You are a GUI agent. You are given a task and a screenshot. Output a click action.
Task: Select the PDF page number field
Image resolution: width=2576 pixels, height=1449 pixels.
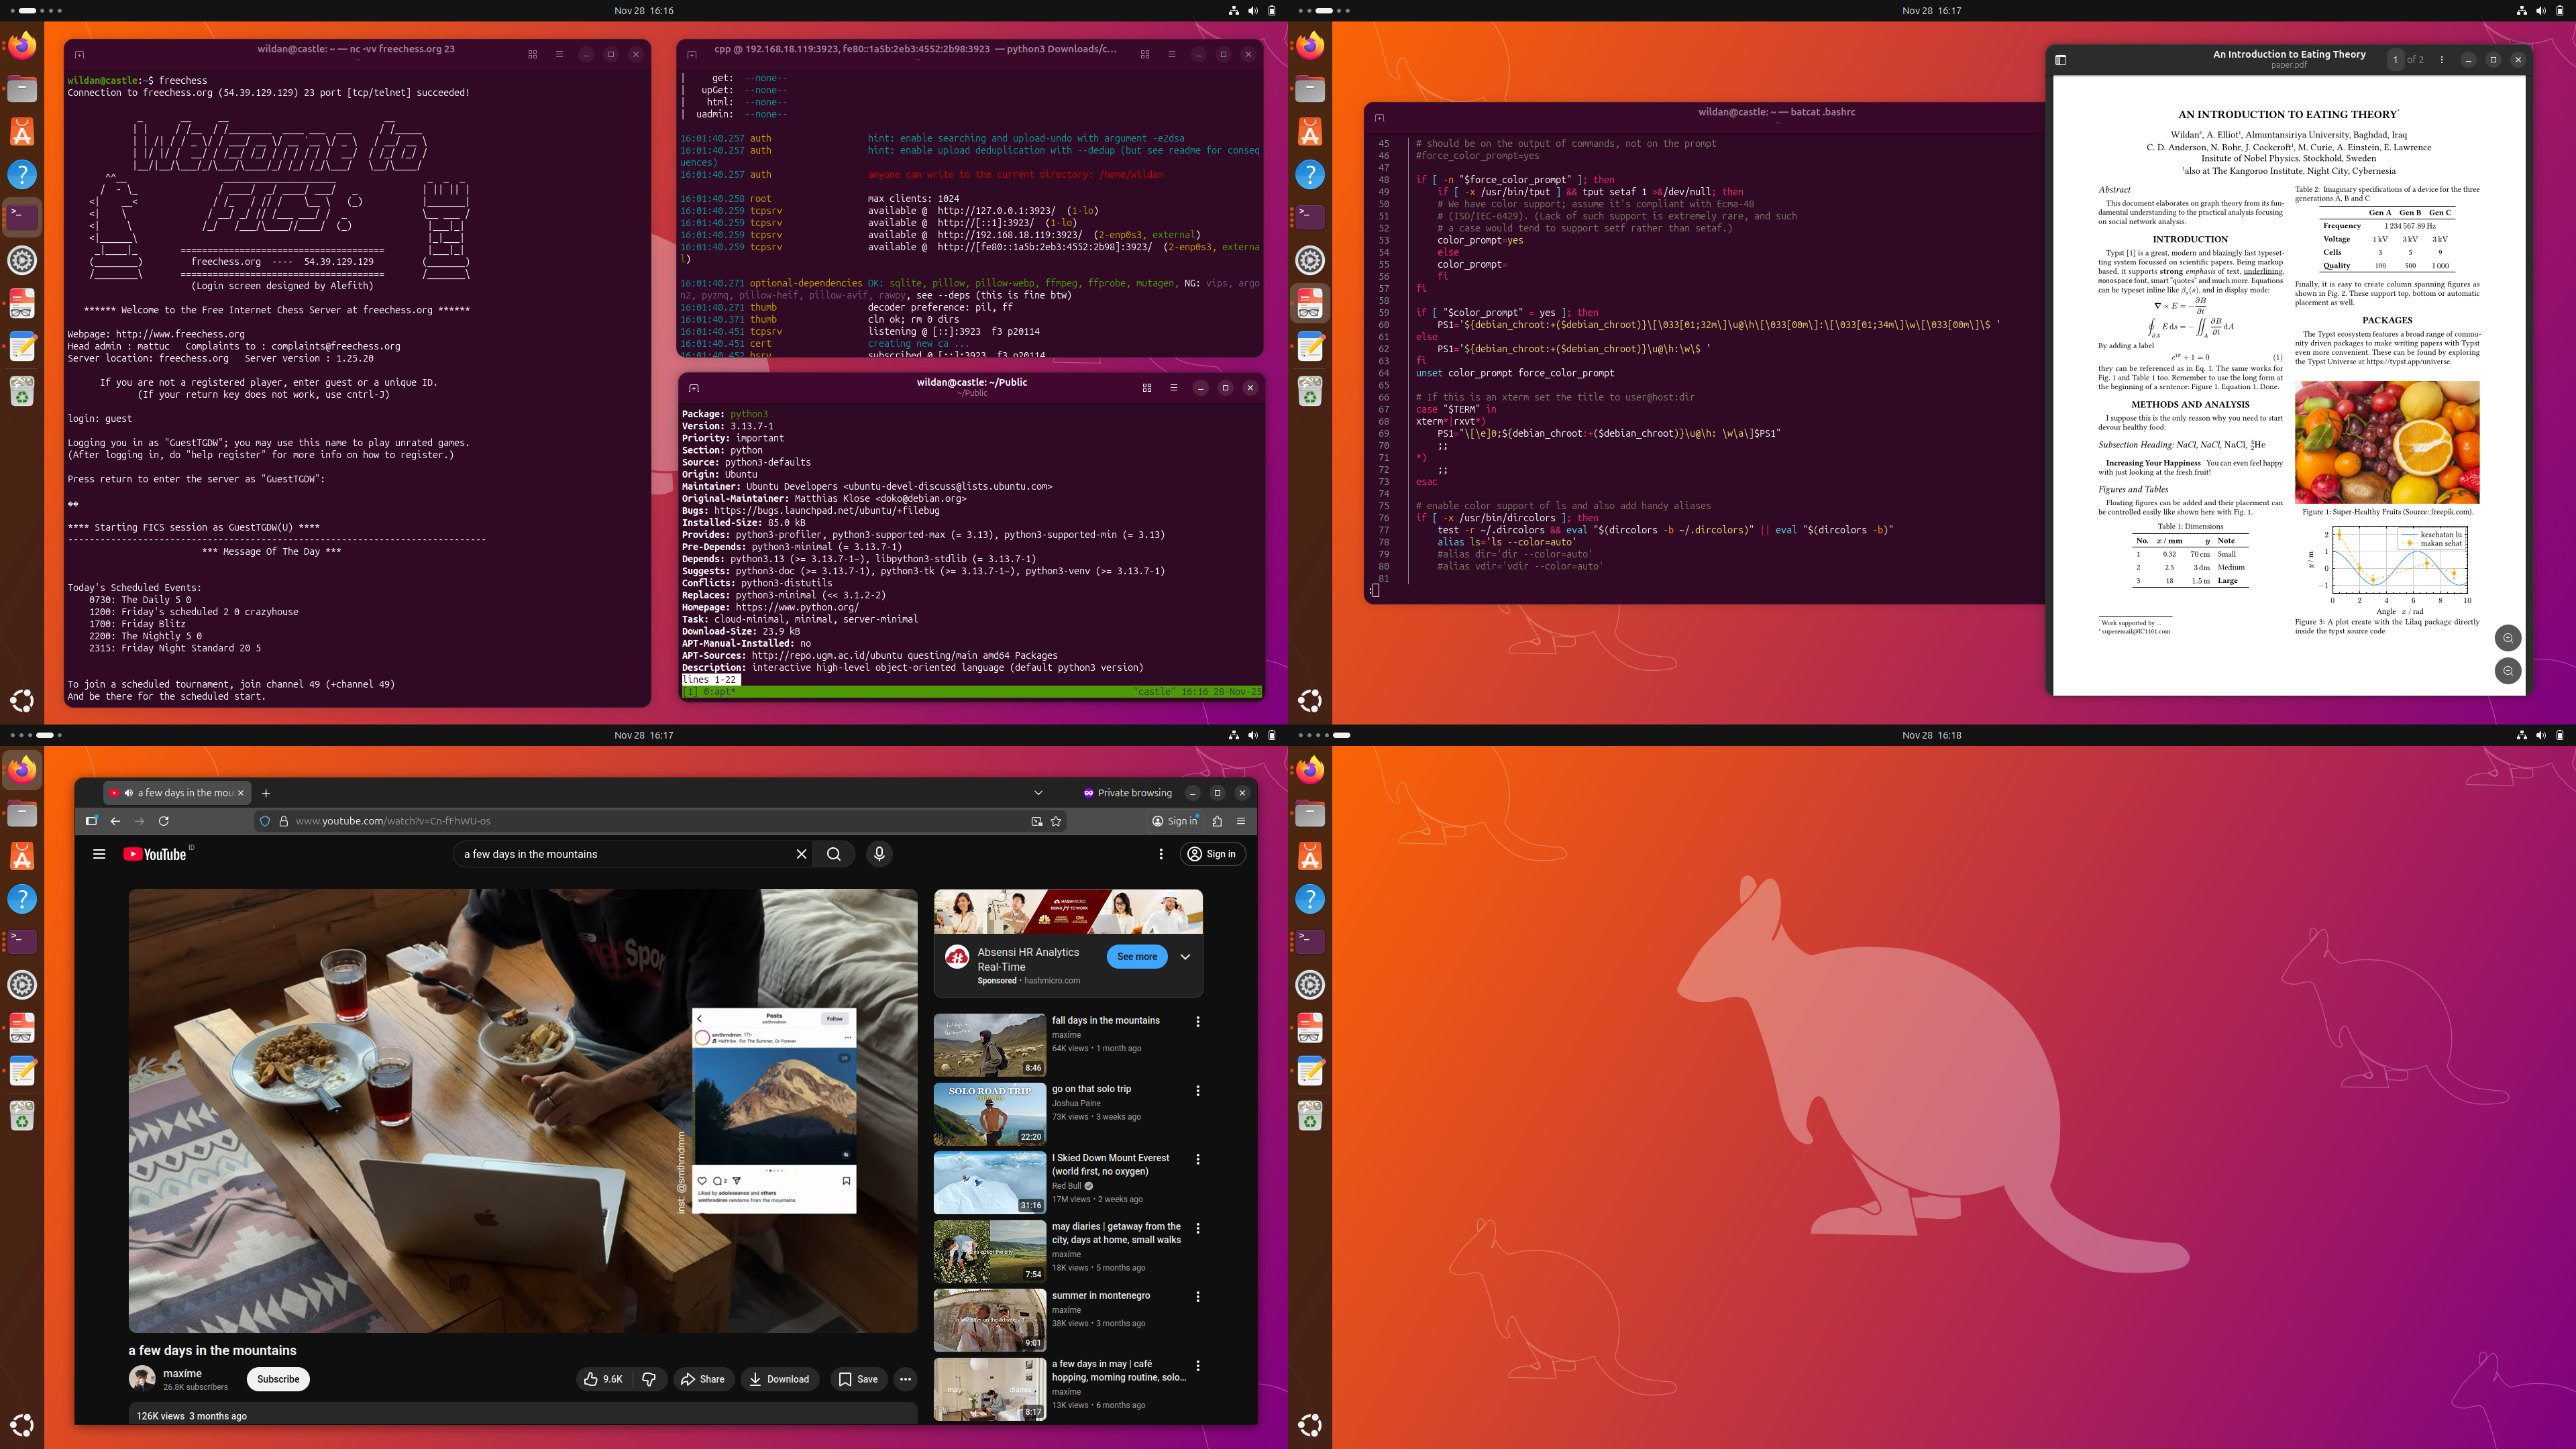2395,60
